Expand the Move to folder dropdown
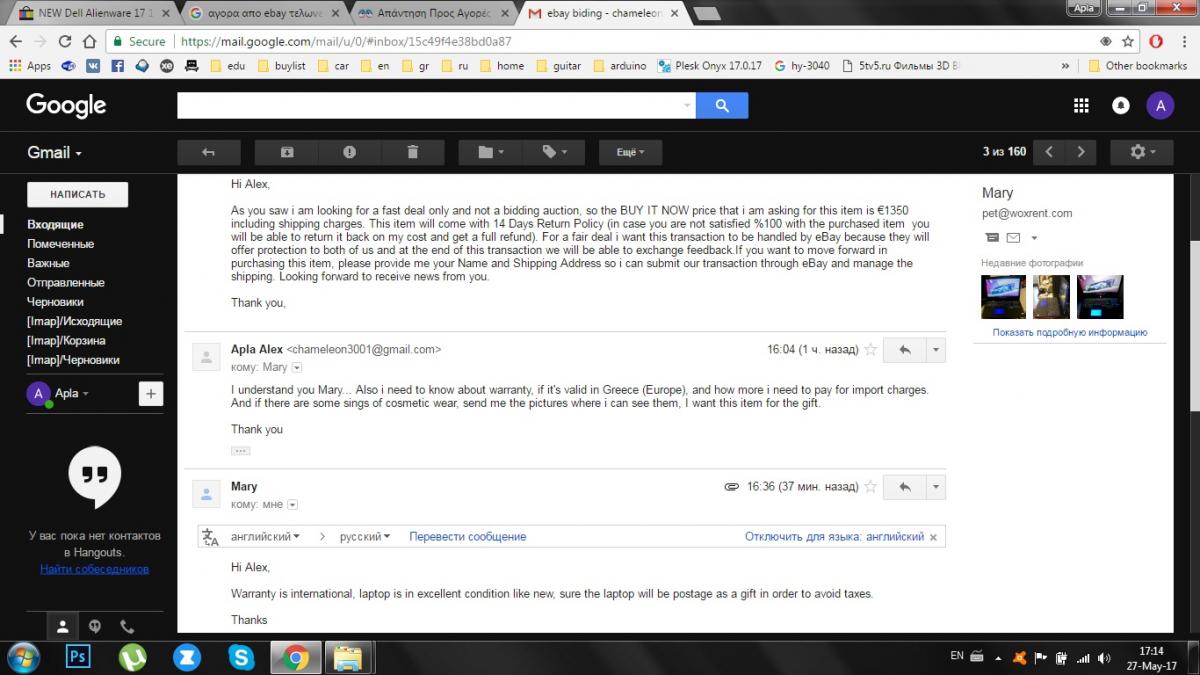 [x=491, y=152]
